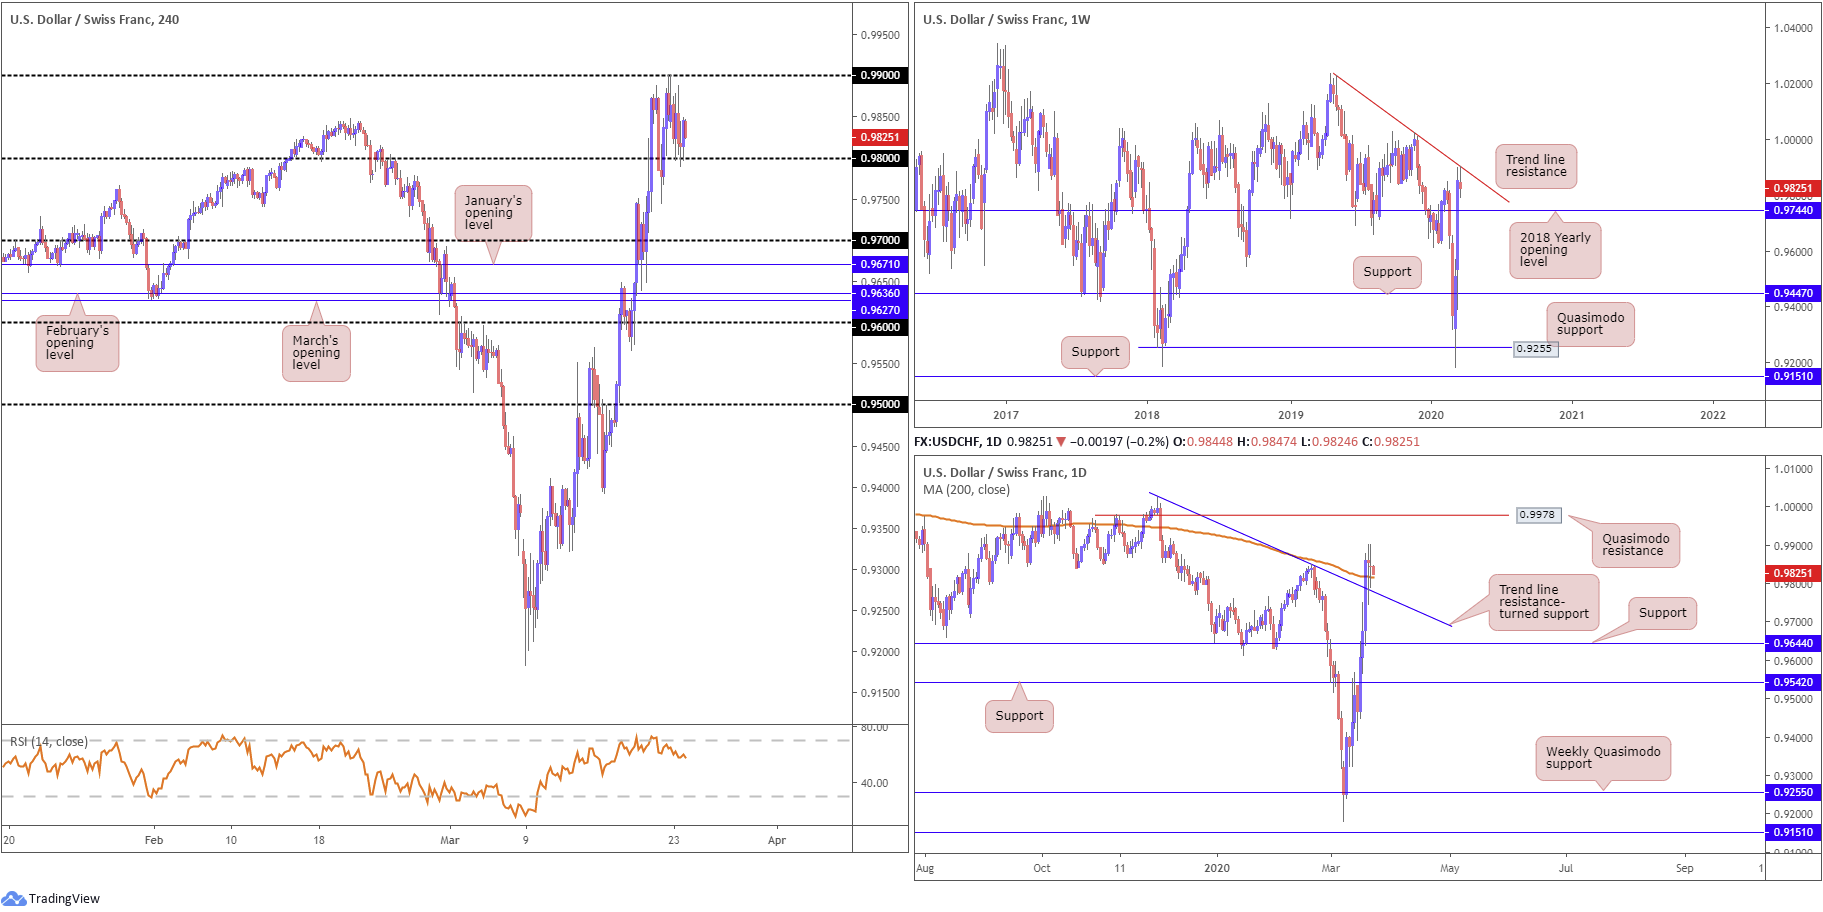Click the blue 0.91510 price label on daily chart
Viewport: 1823px width, 912px height.
point(1792,832)
